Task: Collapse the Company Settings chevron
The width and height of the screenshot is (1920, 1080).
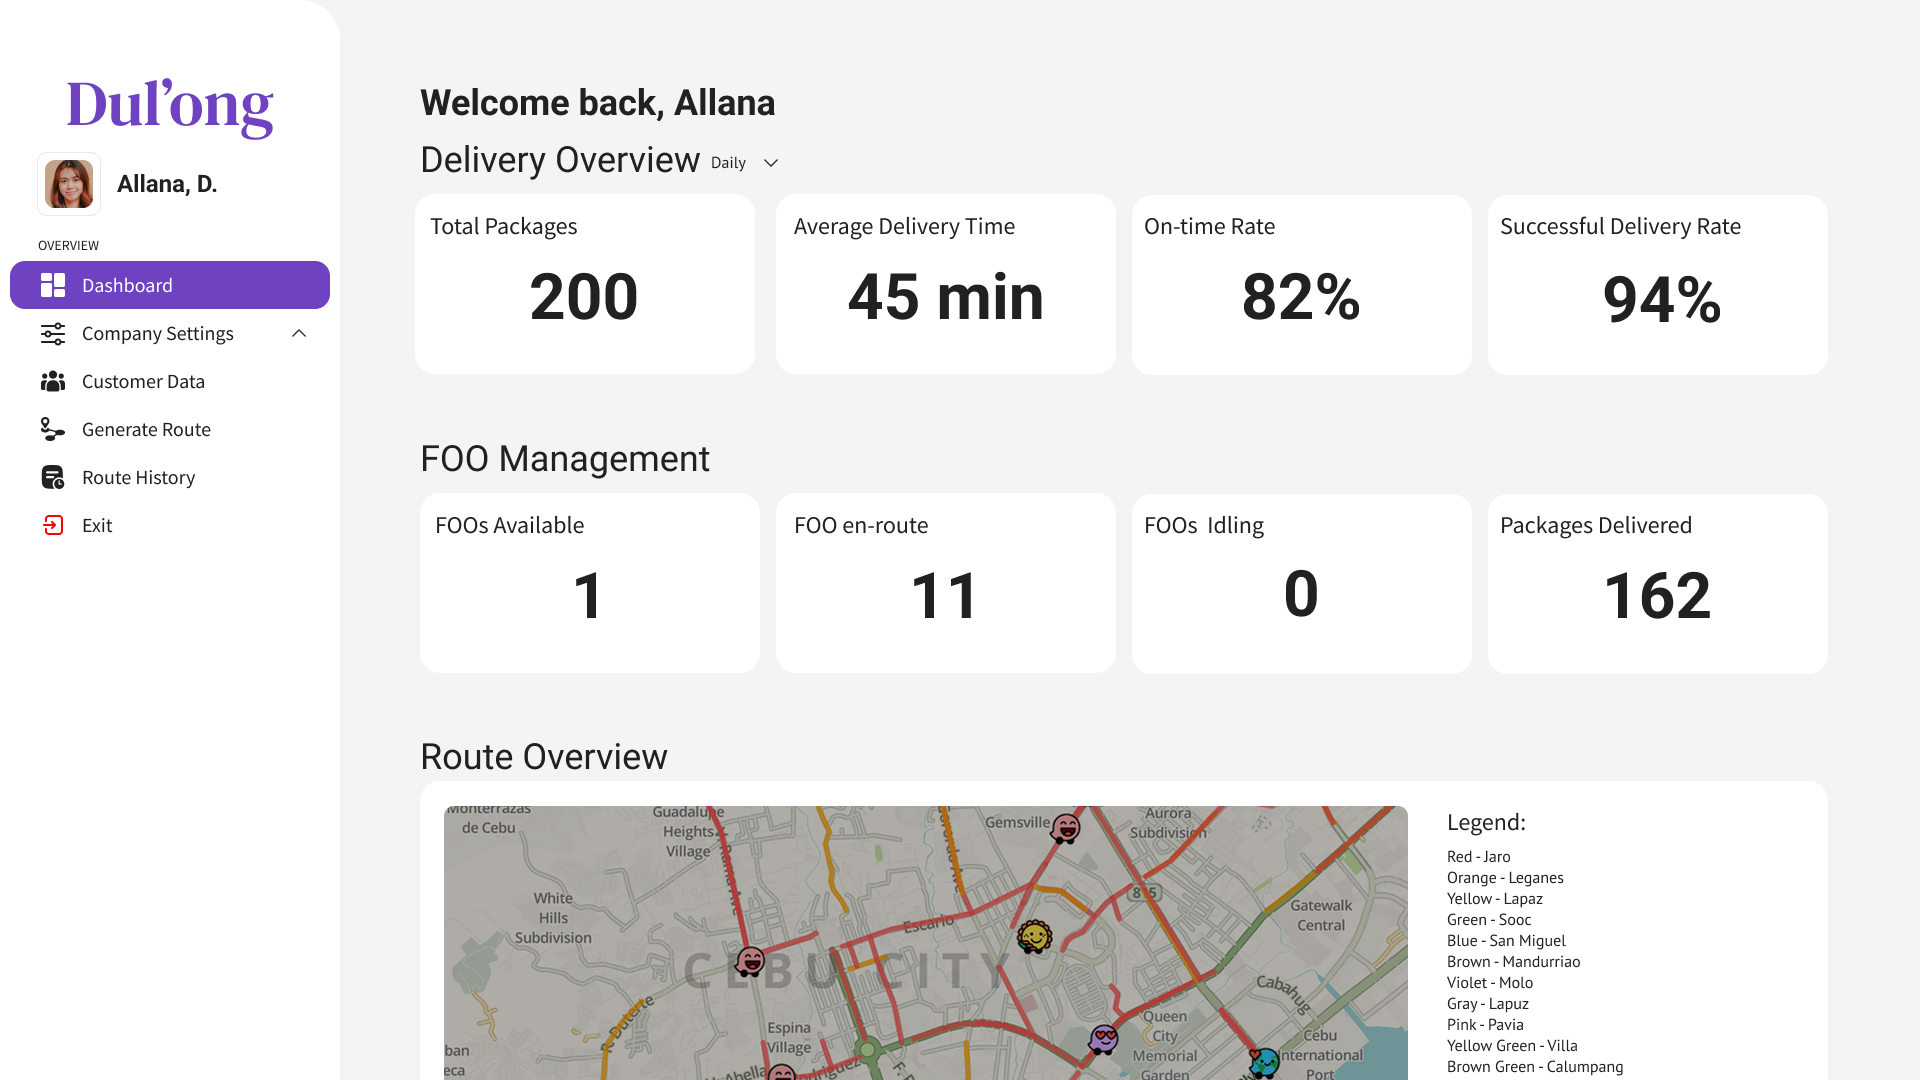Action: 299,334
